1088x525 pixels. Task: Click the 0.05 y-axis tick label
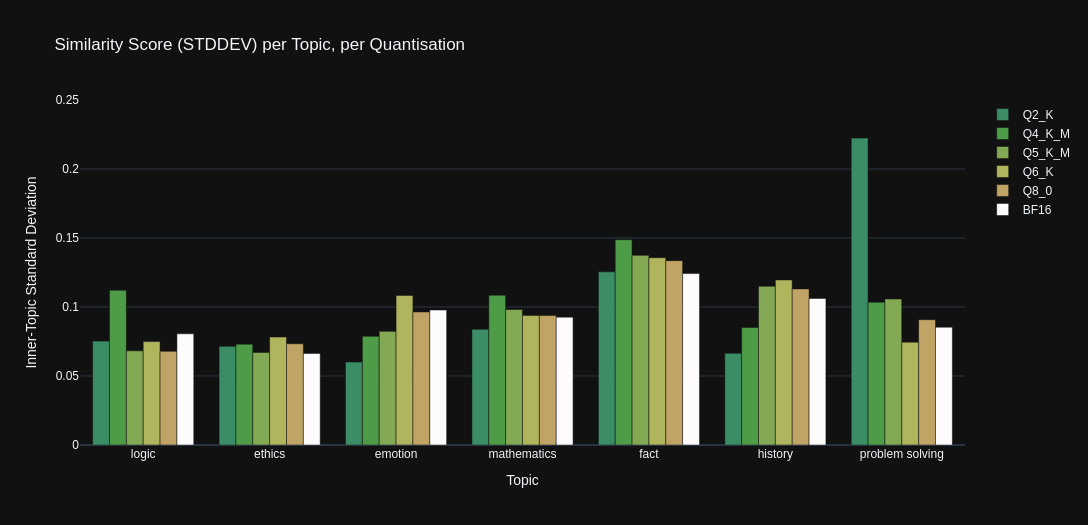coord(67,376)
